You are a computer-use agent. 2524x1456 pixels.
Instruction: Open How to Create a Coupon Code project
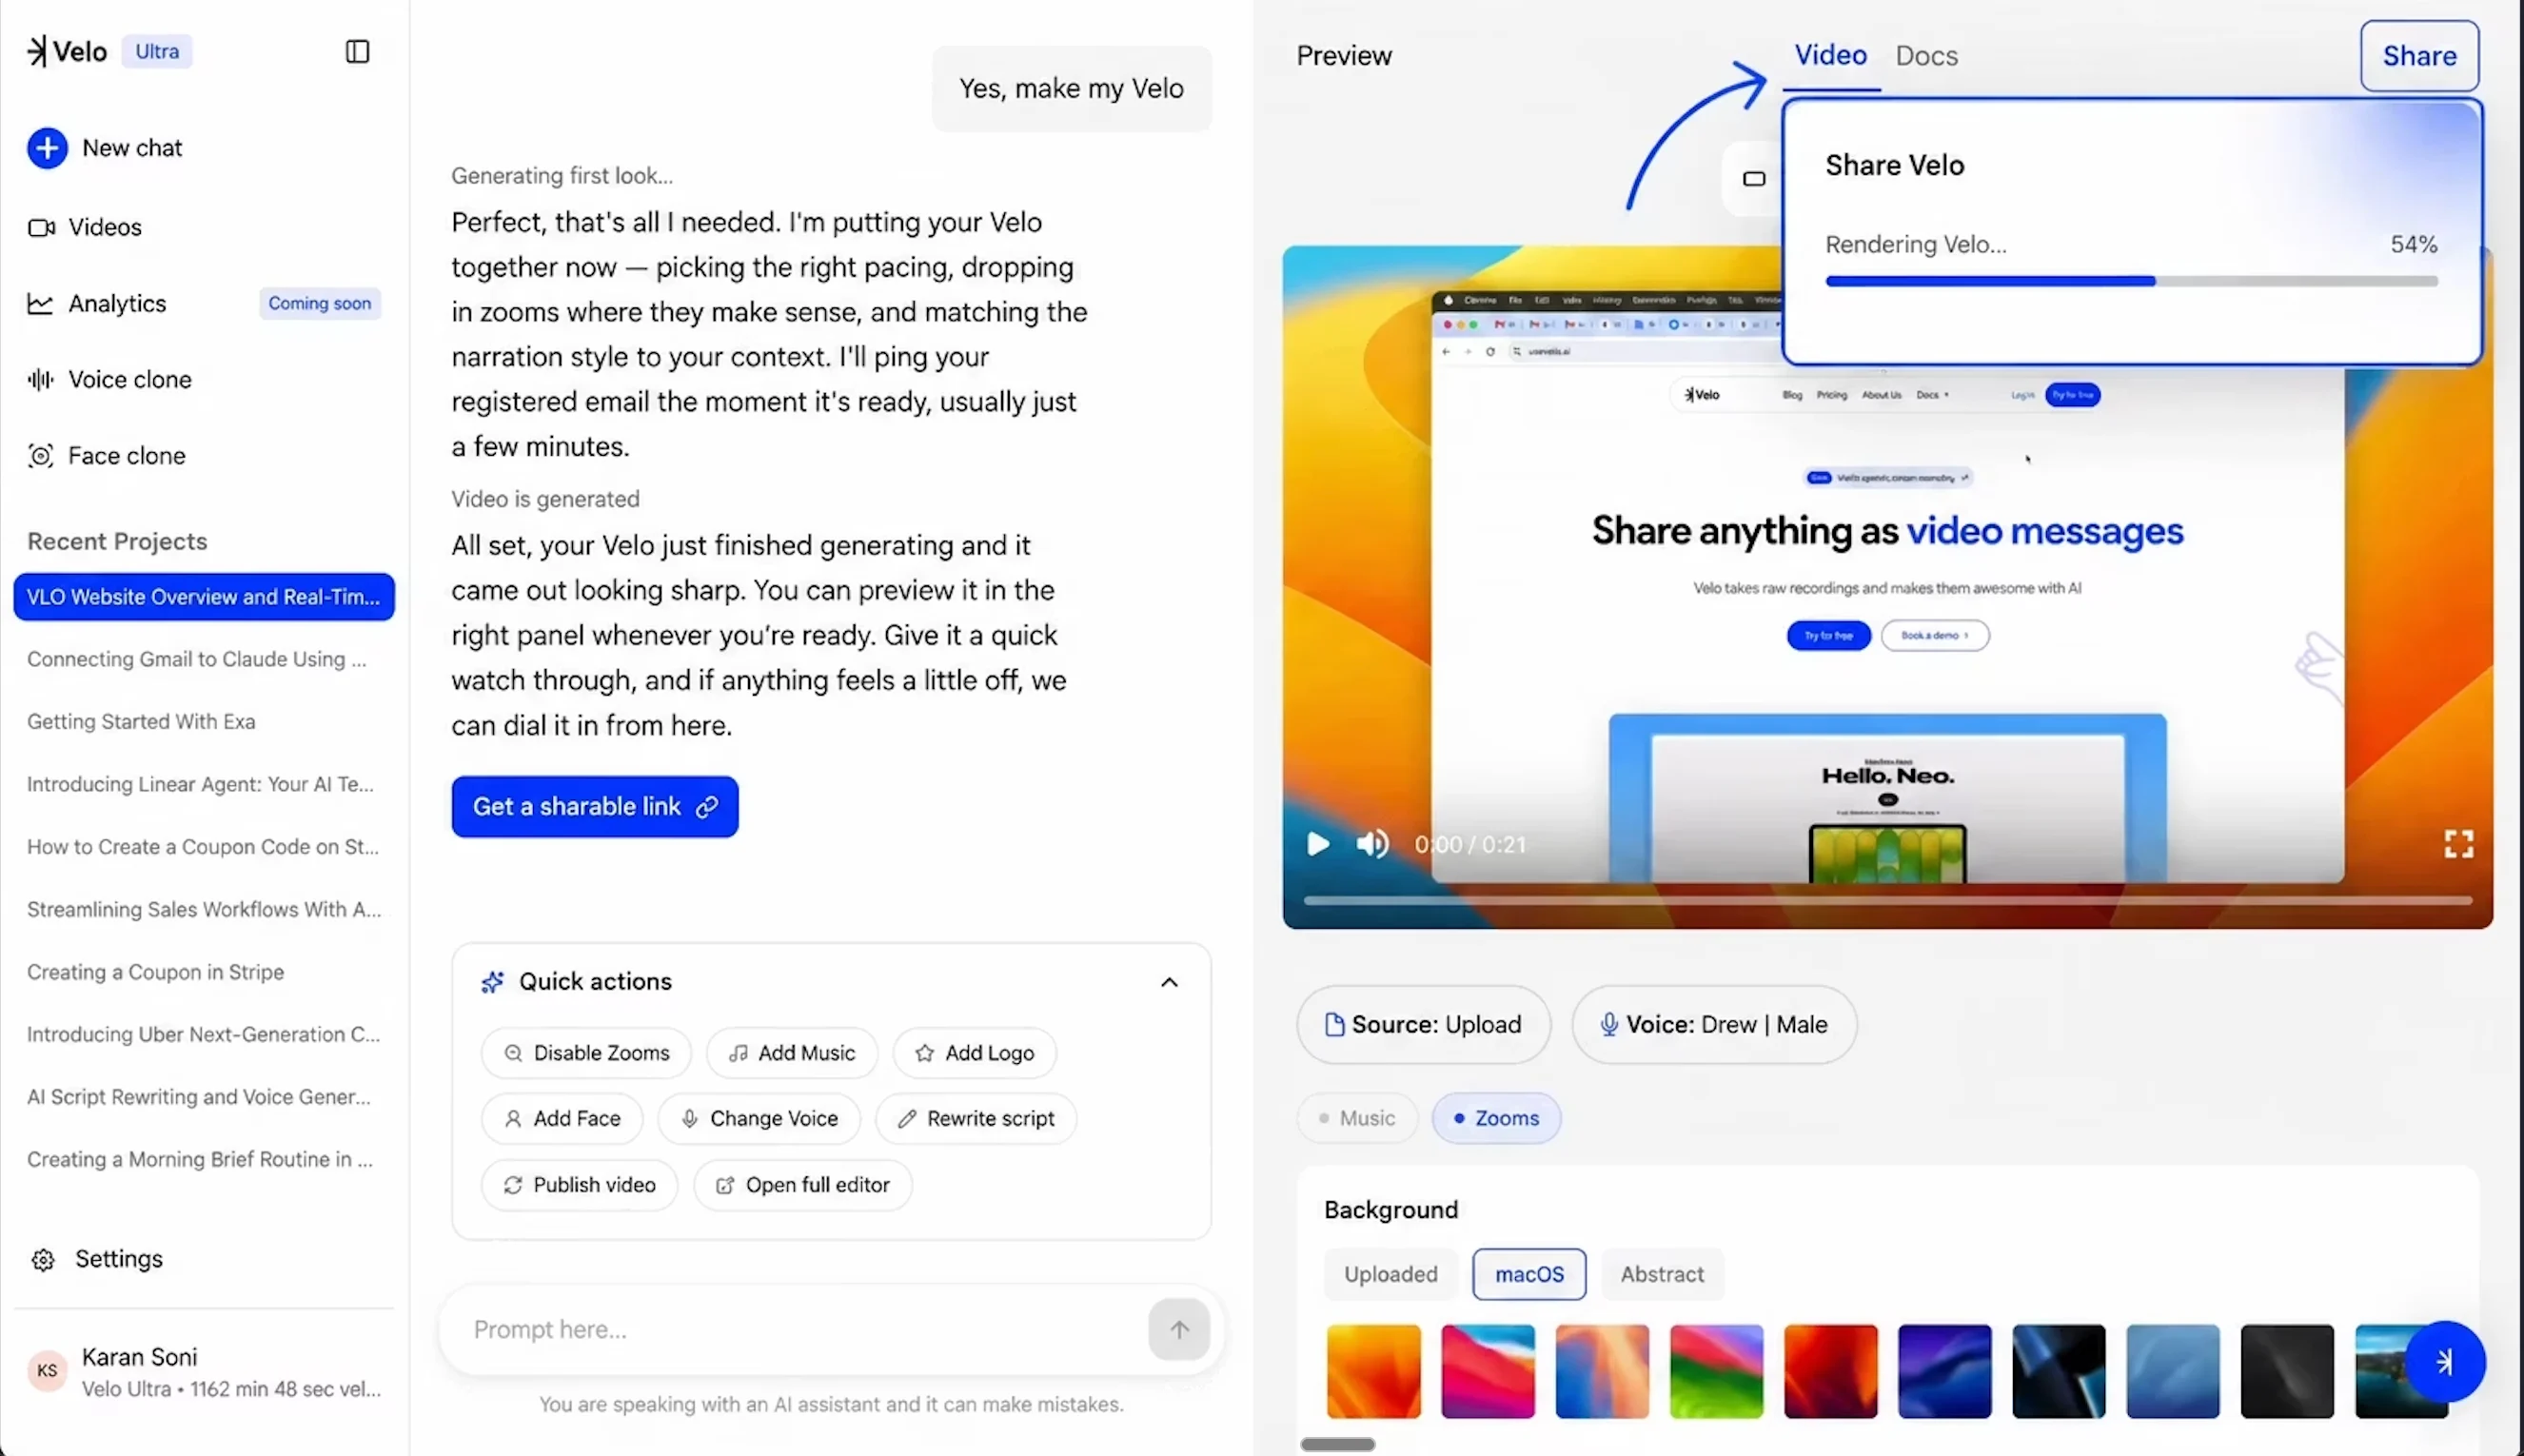[203, 846]
